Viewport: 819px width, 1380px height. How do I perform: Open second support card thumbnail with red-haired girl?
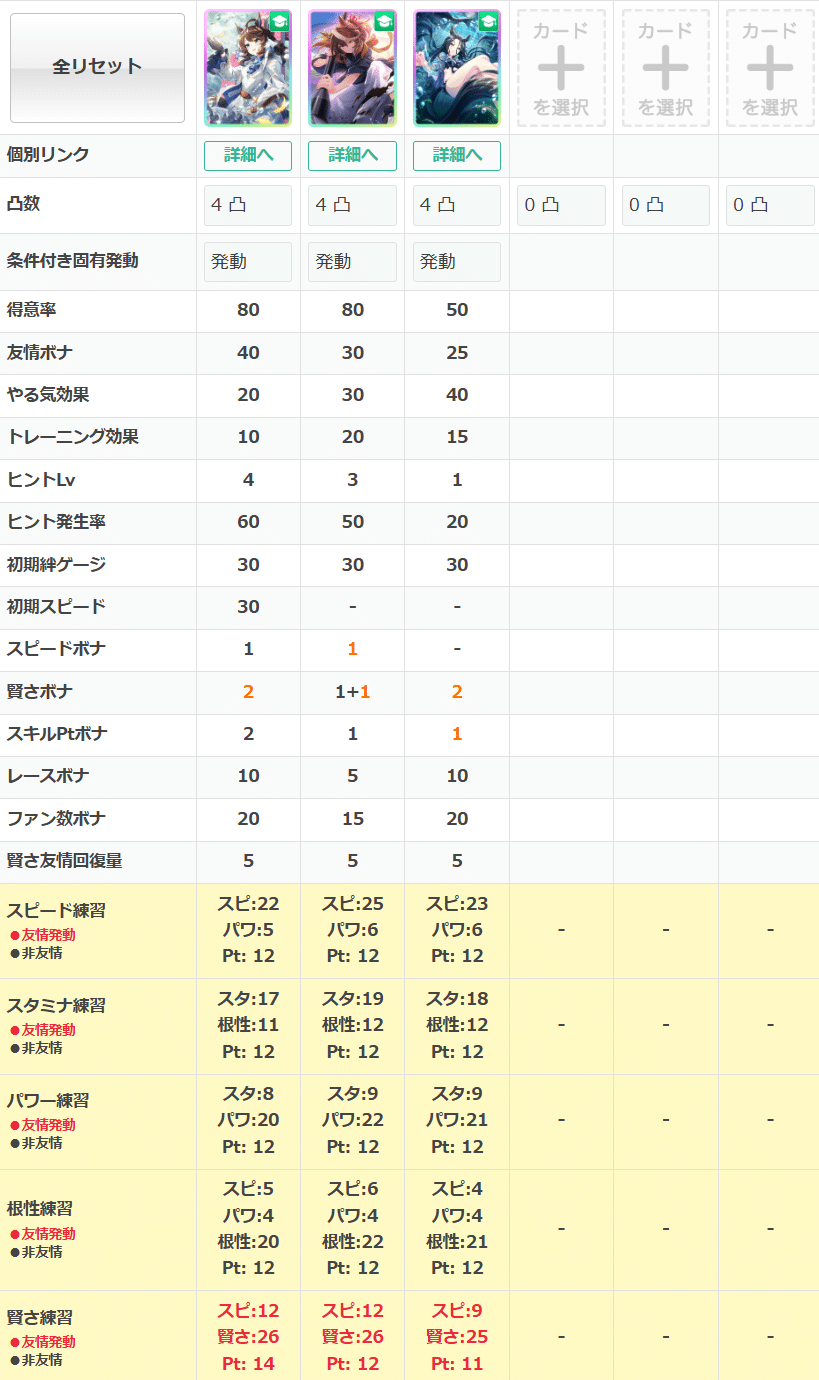(x=352, y=68)
